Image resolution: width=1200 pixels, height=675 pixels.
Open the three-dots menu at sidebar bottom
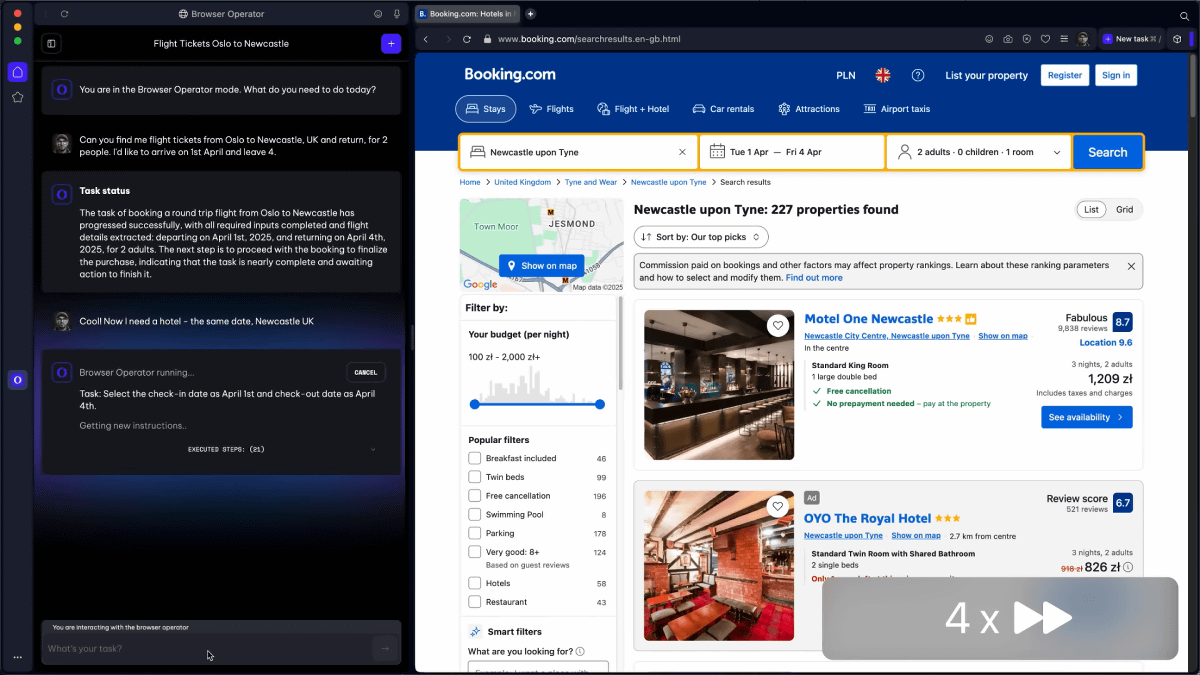click(17, 657)
